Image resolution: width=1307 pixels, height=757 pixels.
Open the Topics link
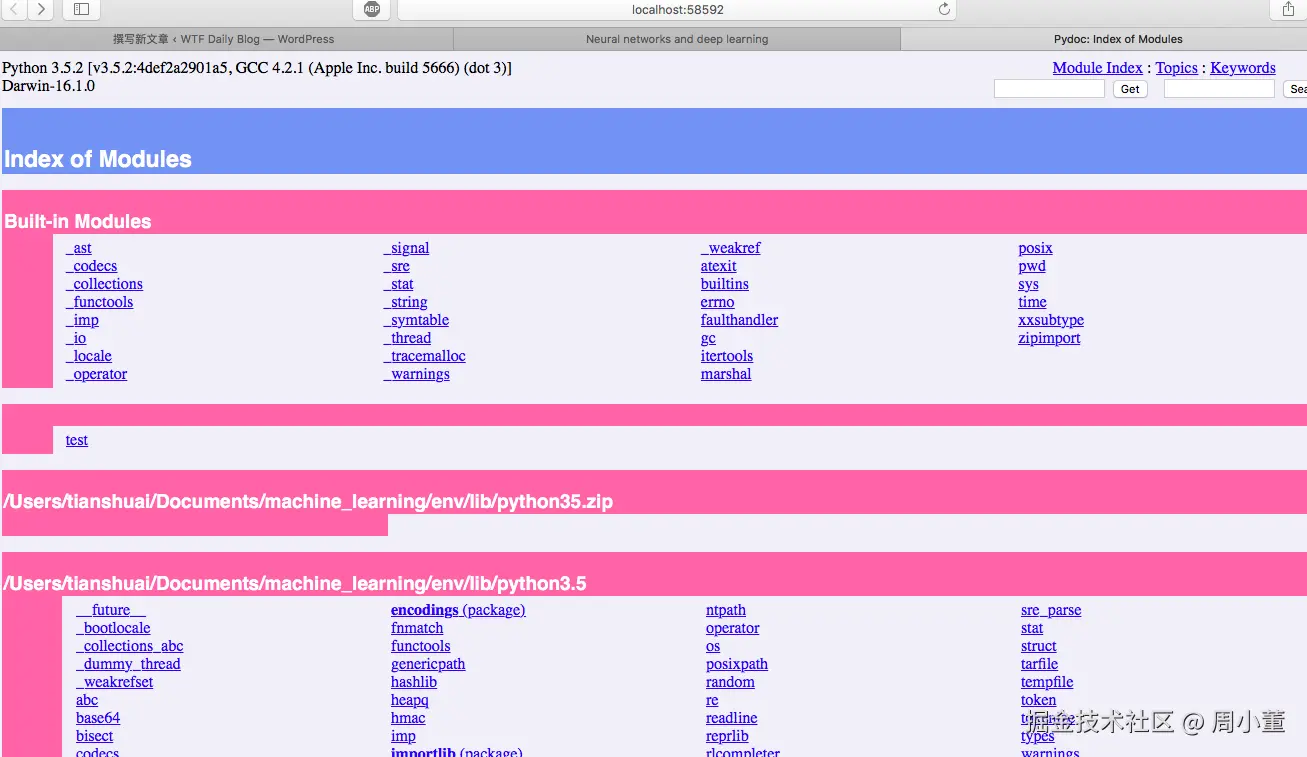click(x=1177, y=68)
